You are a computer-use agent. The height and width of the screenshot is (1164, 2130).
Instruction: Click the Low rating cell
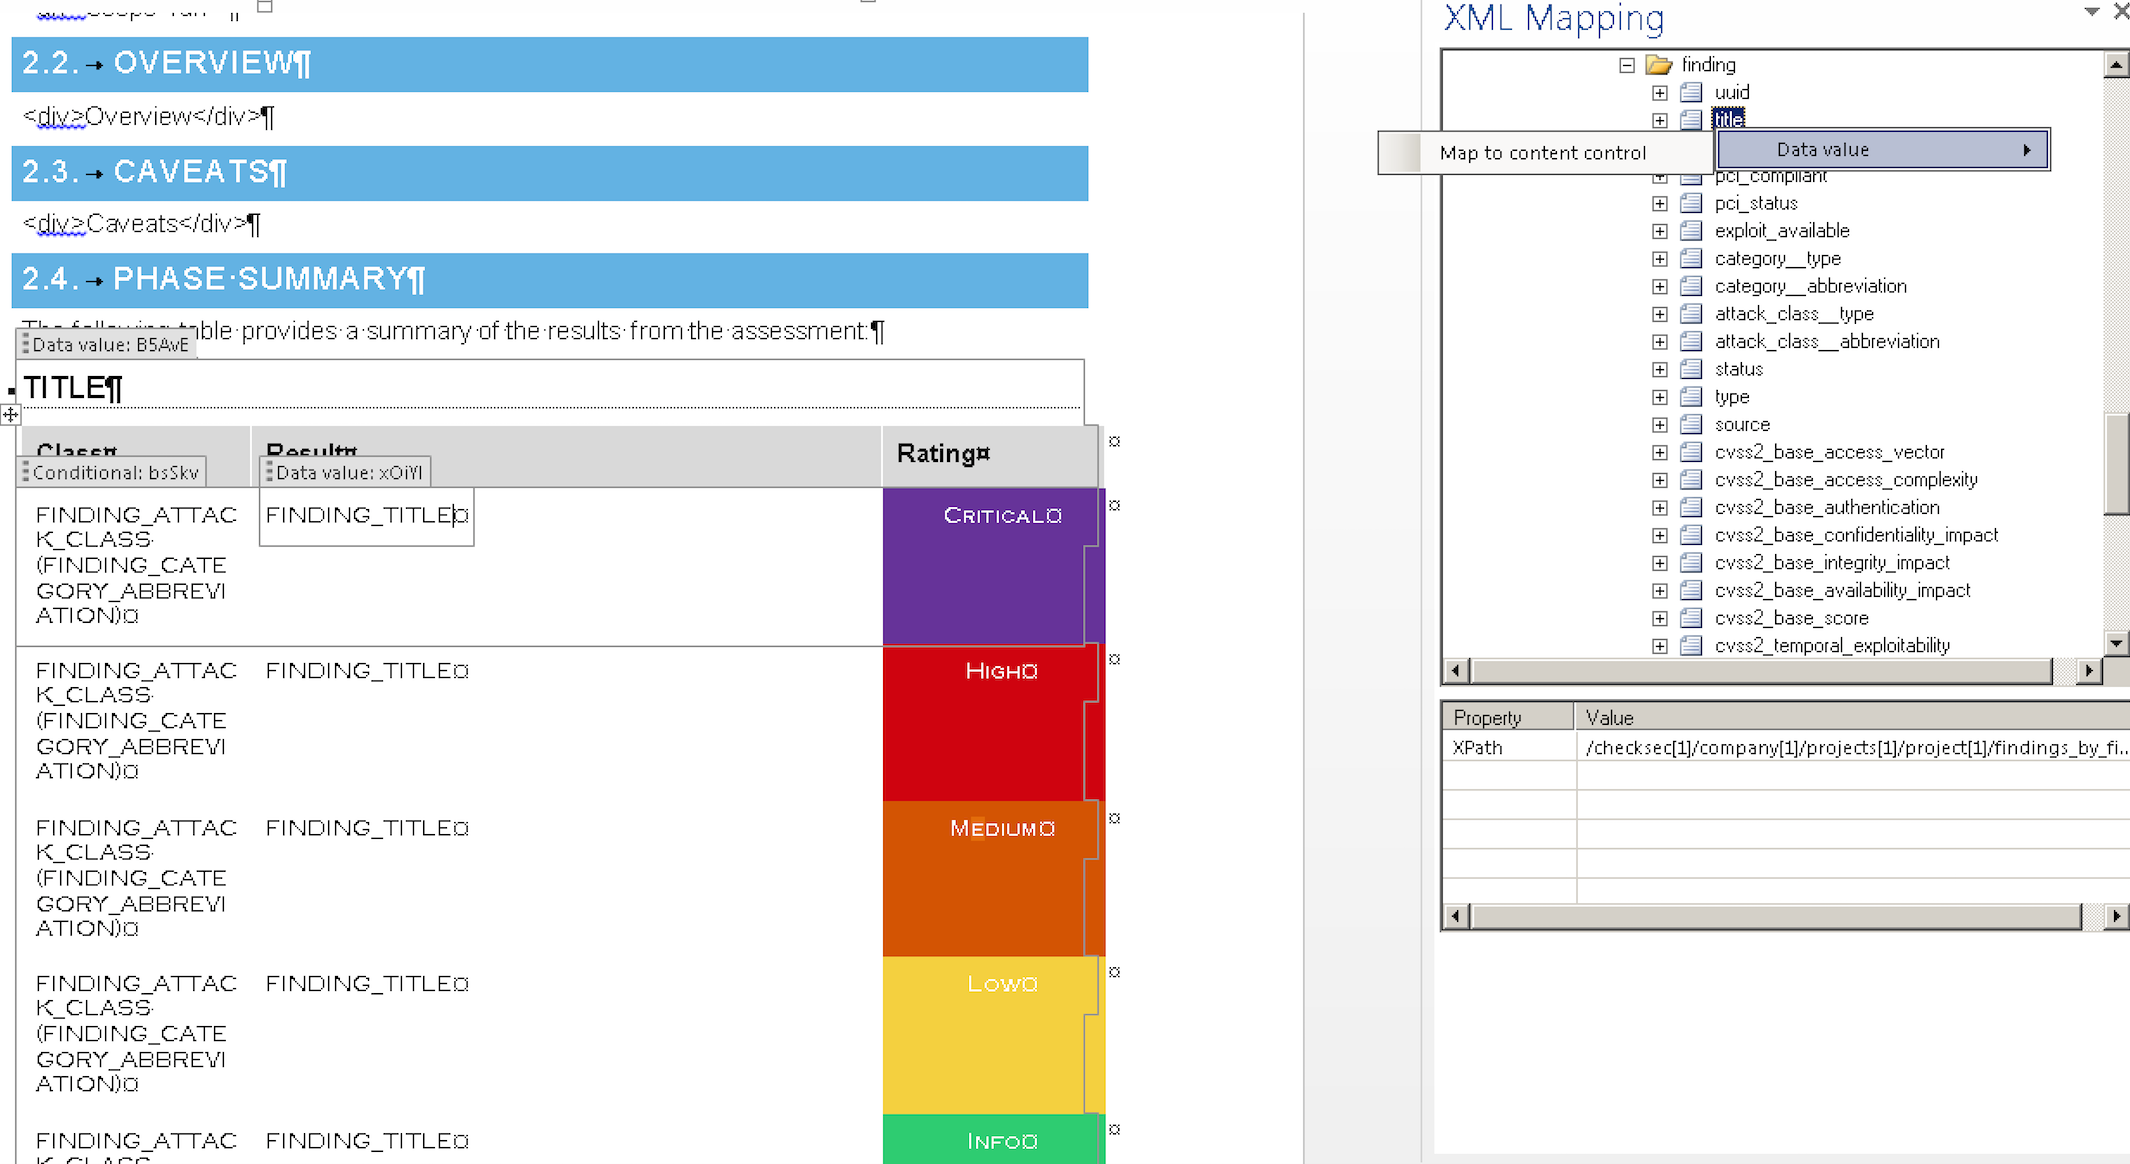(993, 1035)
